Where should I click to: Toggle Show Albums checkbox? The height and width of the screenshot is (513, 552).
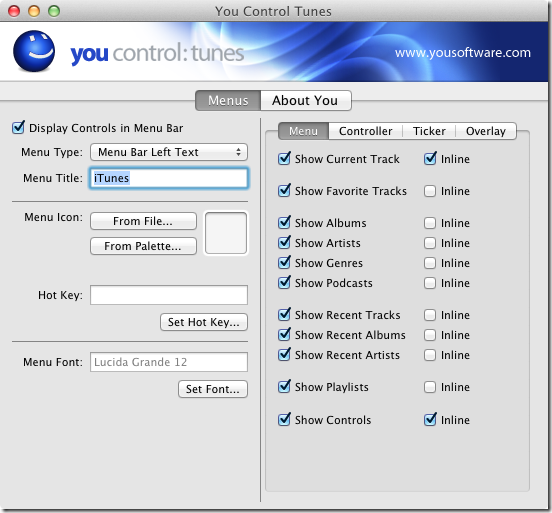click(x=284, y=223)
